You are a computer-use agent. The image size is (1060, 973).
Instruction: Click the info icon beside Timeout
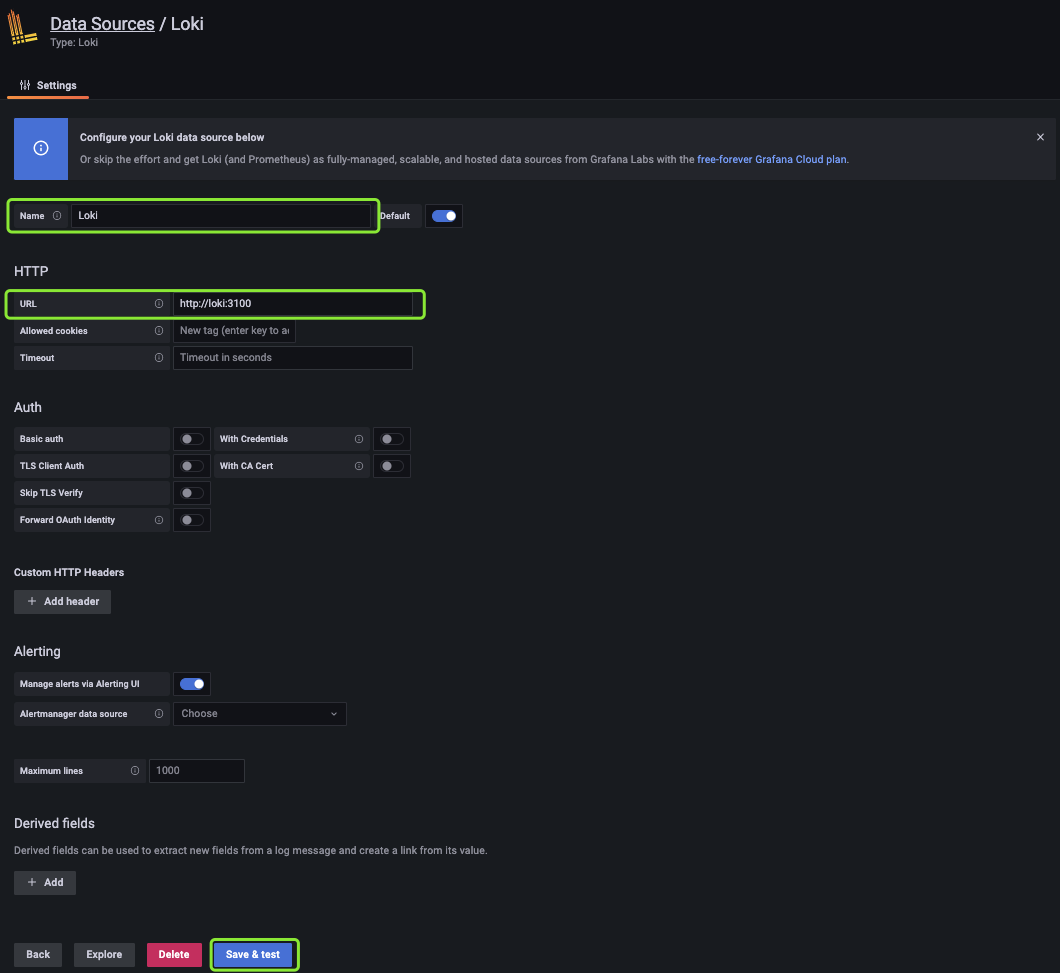159,358
